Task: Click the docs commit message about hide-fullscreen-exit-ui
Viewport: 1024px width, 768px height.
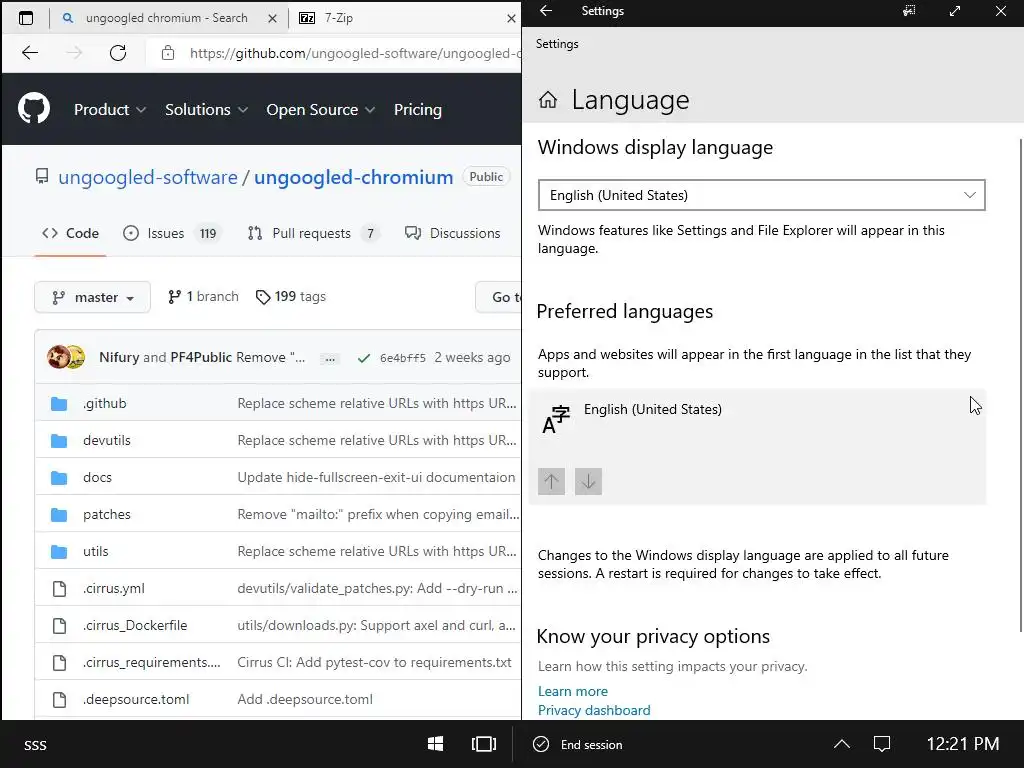Action: point(376,477)
